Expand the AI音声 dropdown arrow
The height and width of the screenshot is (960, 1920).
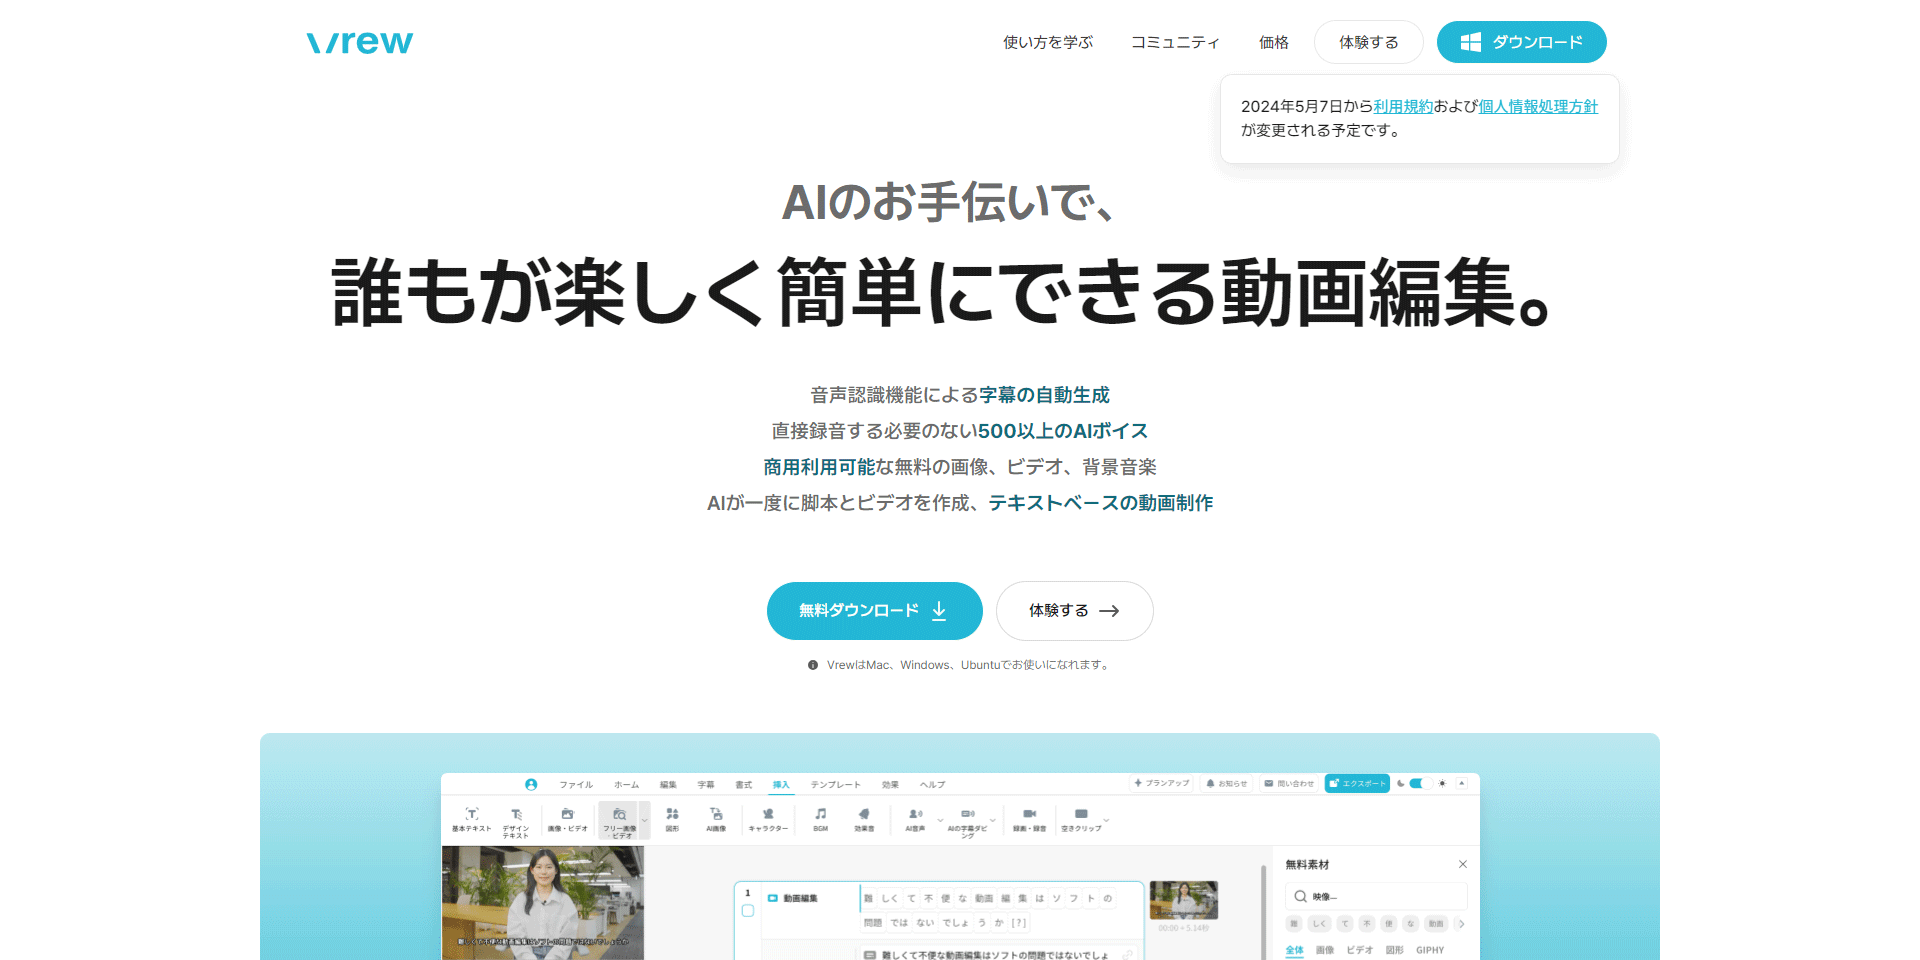pos(940,820)
